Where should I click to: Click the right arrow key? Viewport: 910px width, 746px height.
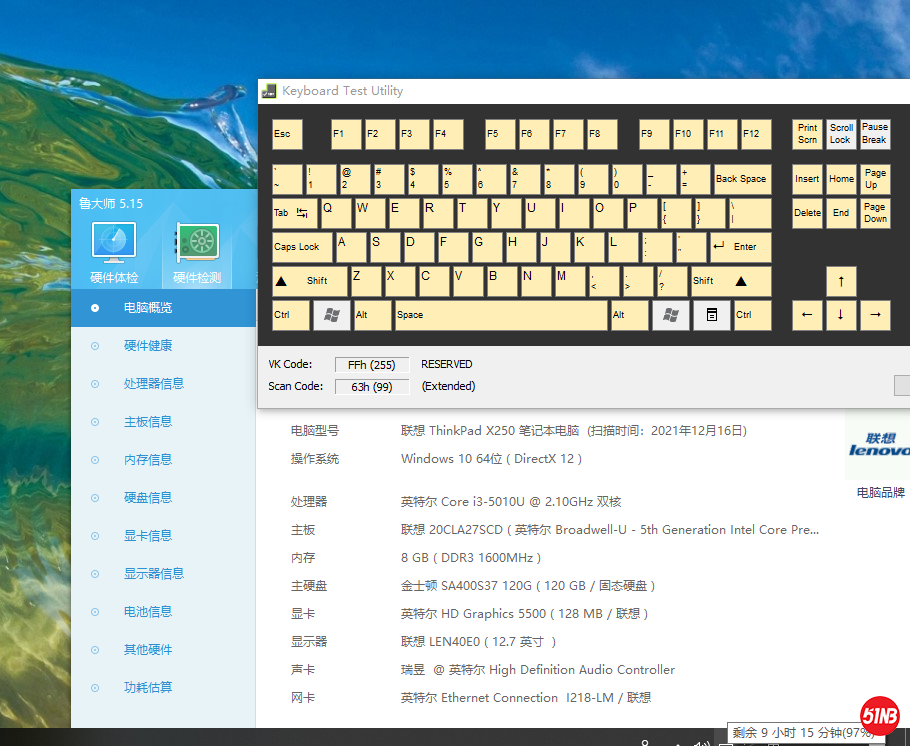coord(875,315)
